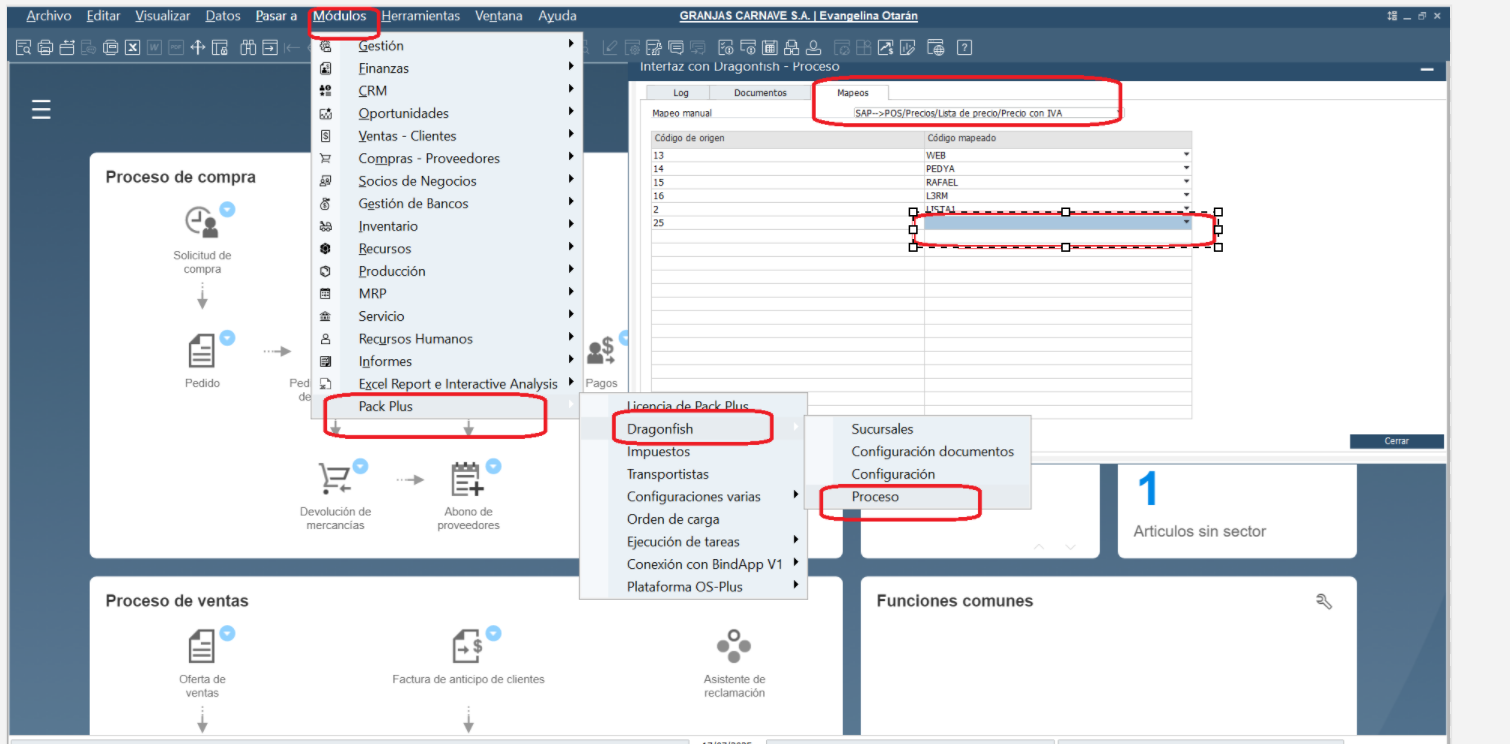1510x744 pixels.
Task: Click the Print toolbar icon
Action: click(45, 47)
